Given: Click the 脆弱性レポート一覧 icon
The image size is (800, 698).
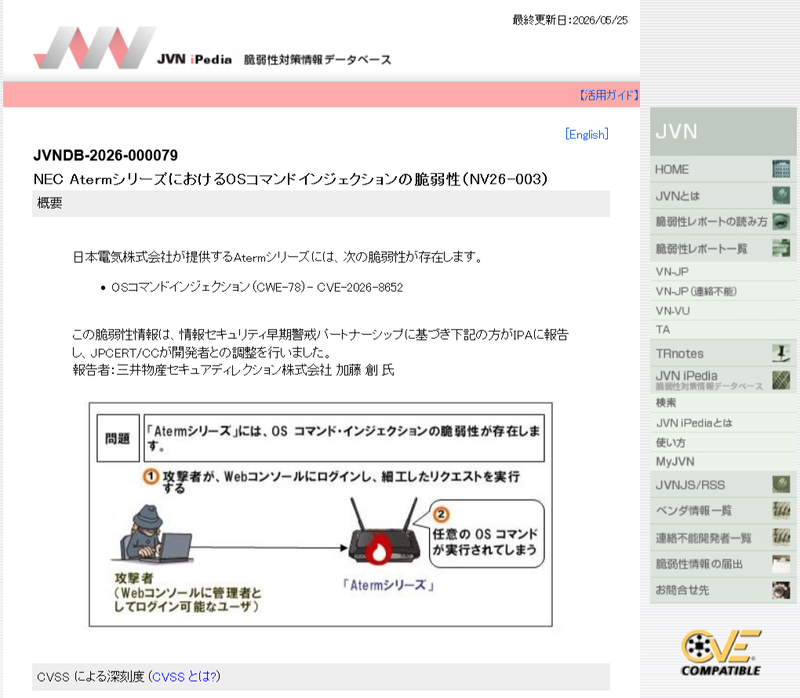Looking at the screenshot, I should click(x=781, y=248).
